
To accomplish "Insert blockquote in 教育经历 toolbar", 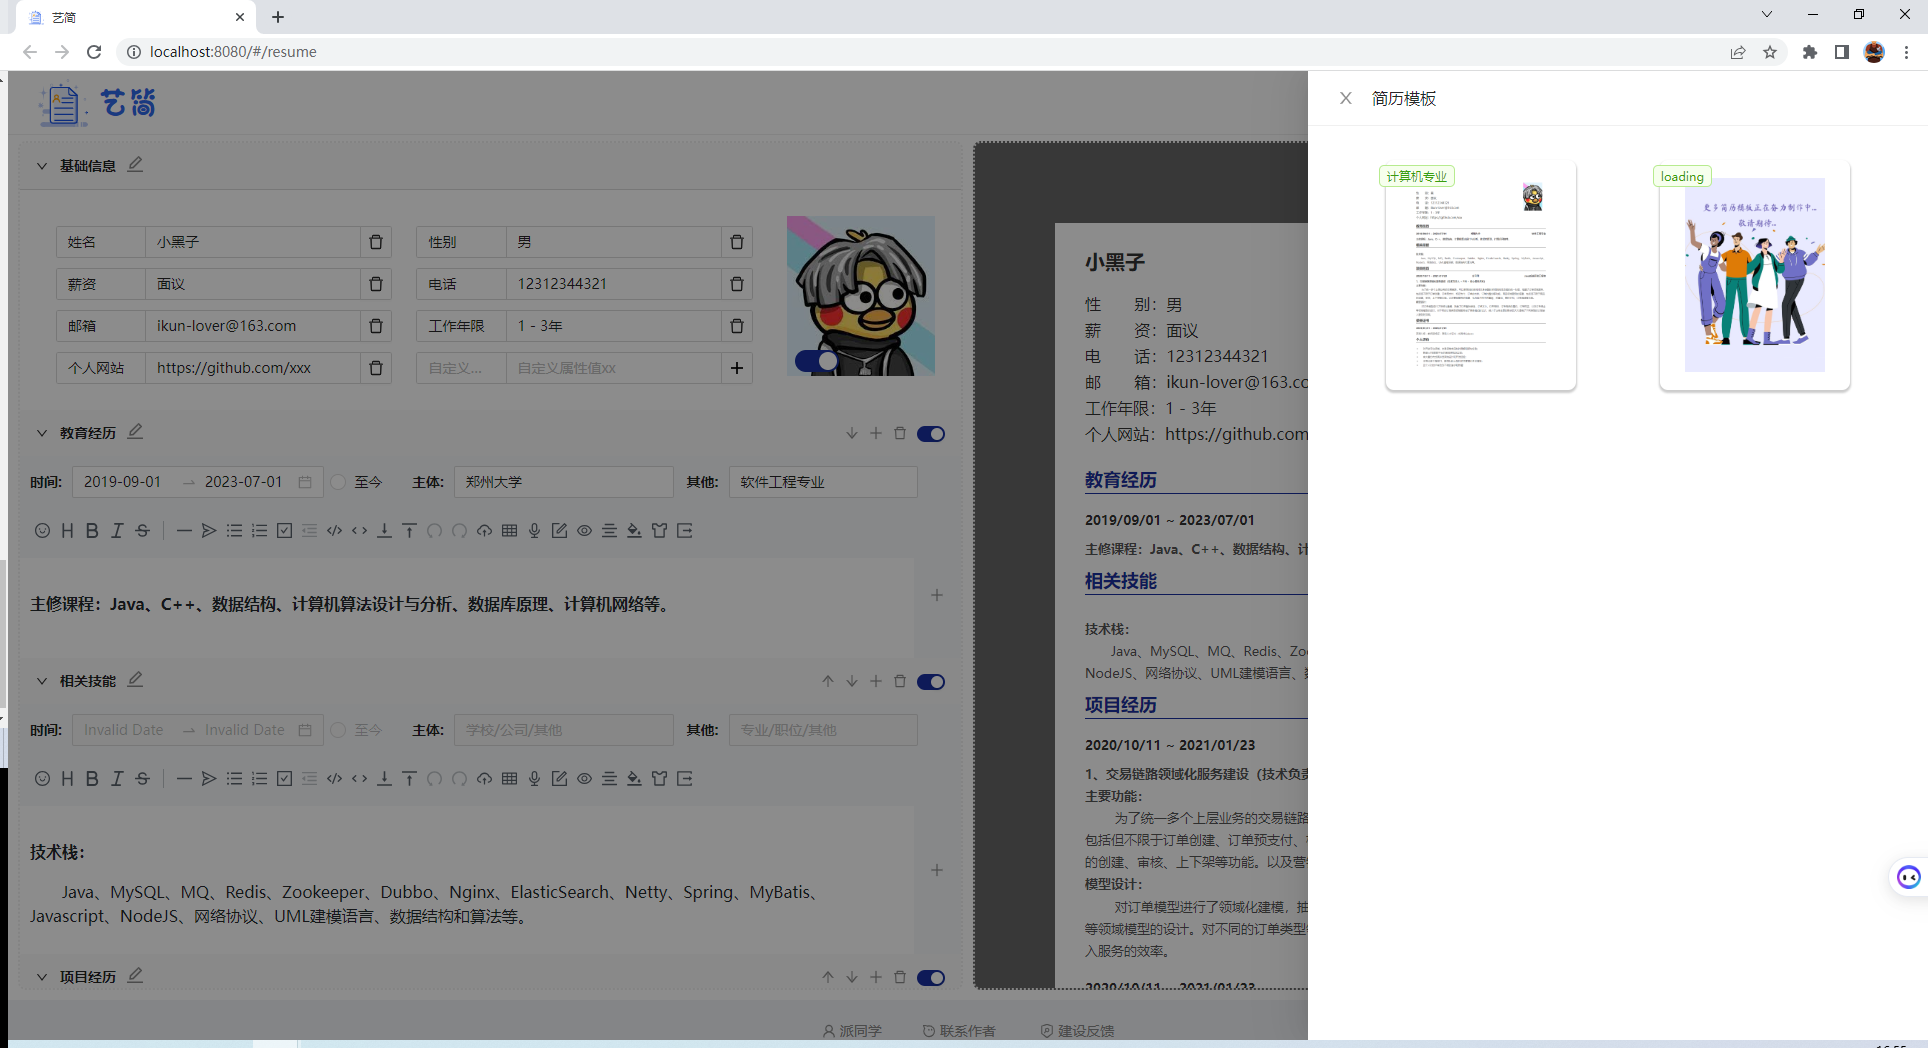I will click(209, 531).
